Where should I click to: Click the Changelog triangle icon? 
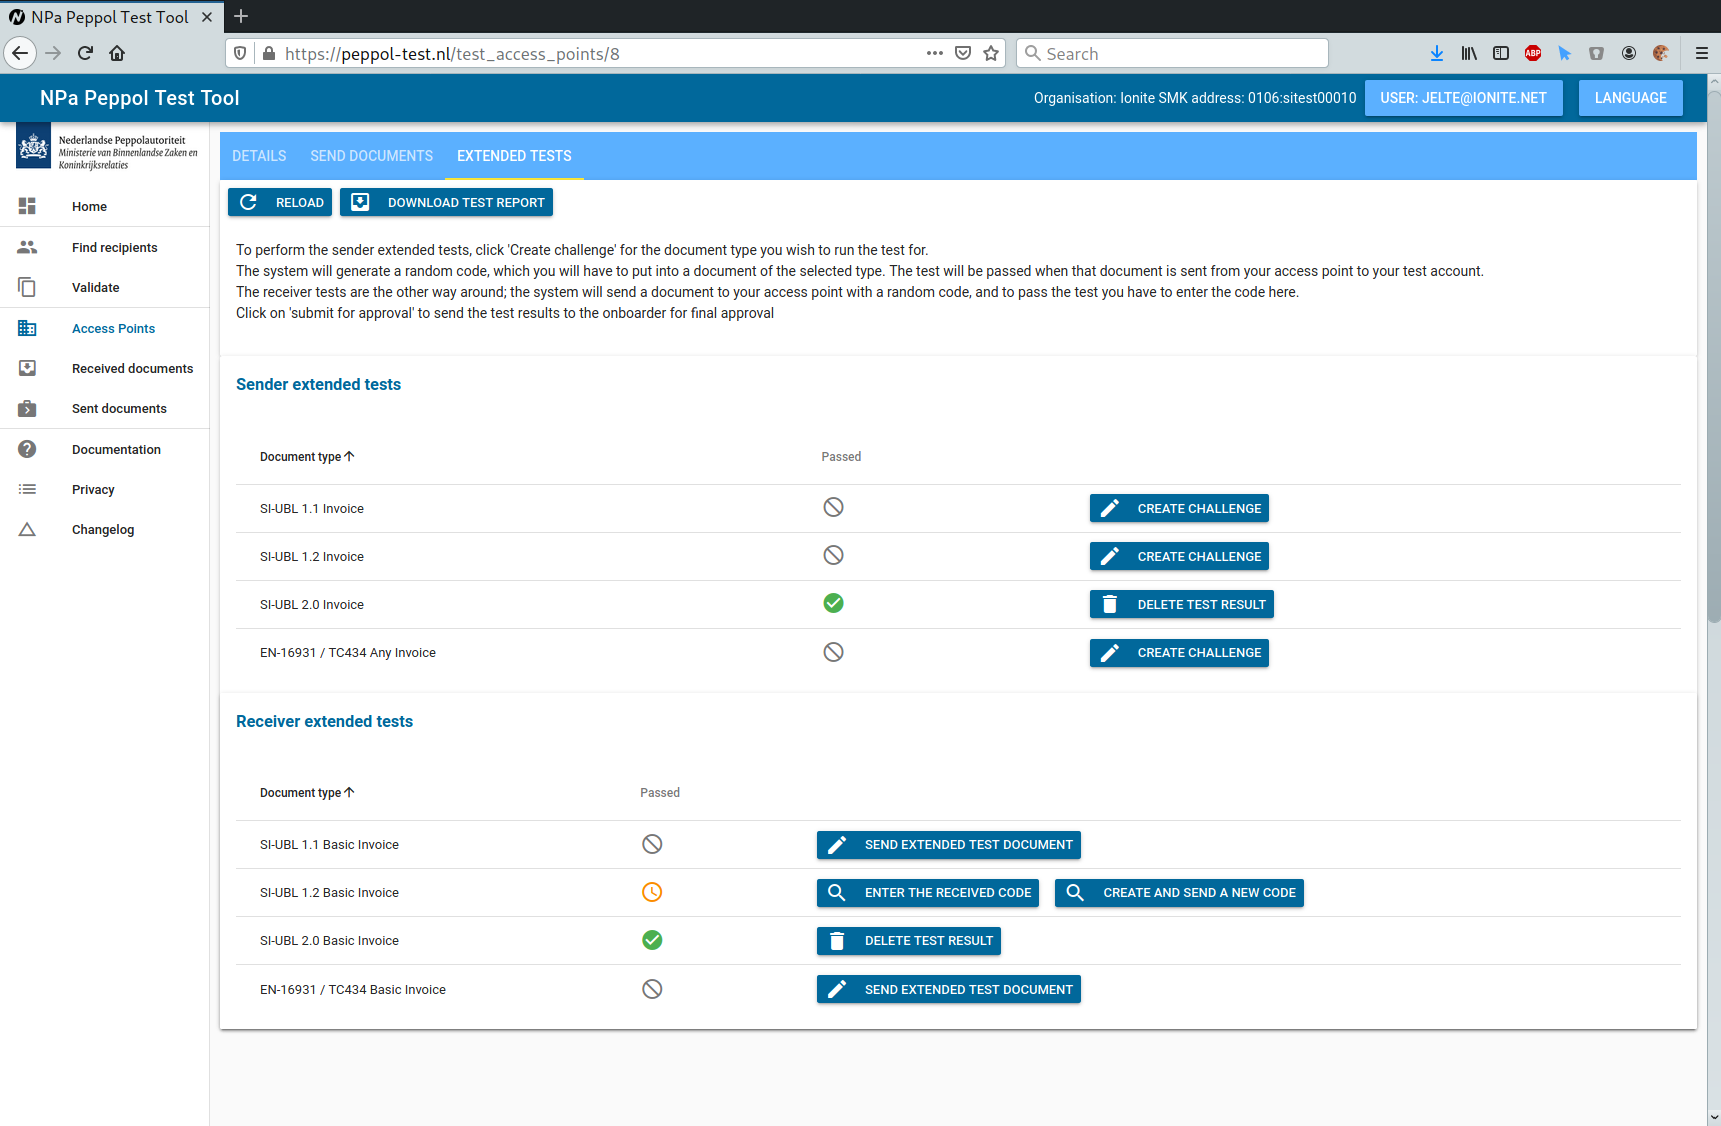[x=27, y=529]
